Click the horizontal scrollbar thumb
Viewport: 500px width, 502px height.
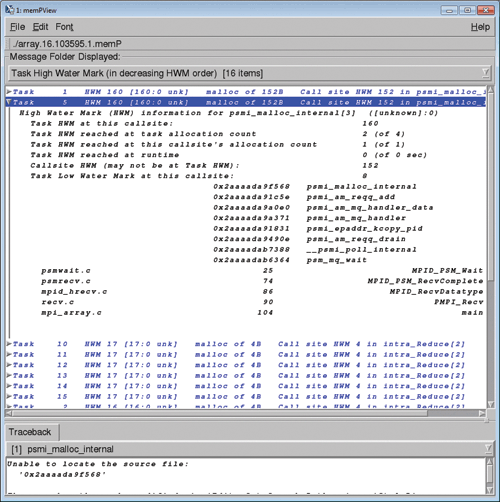(220, 413)
